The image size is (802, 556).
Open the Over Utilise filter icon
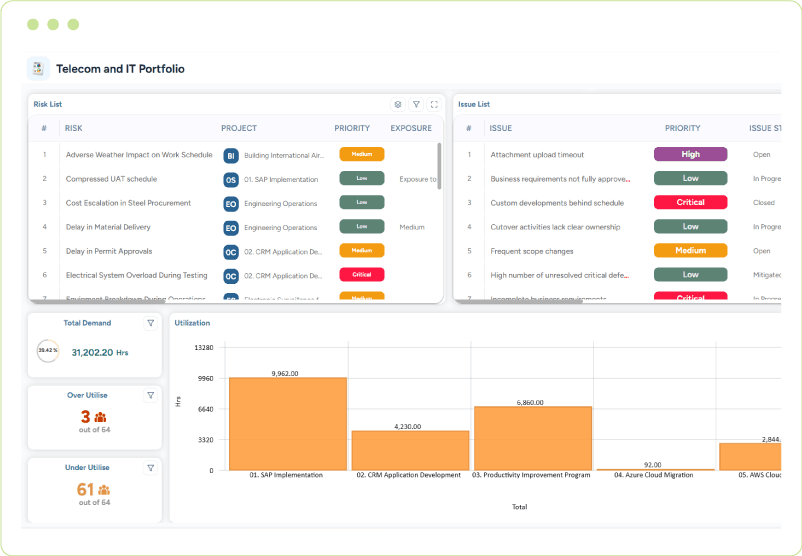point(151,395)
